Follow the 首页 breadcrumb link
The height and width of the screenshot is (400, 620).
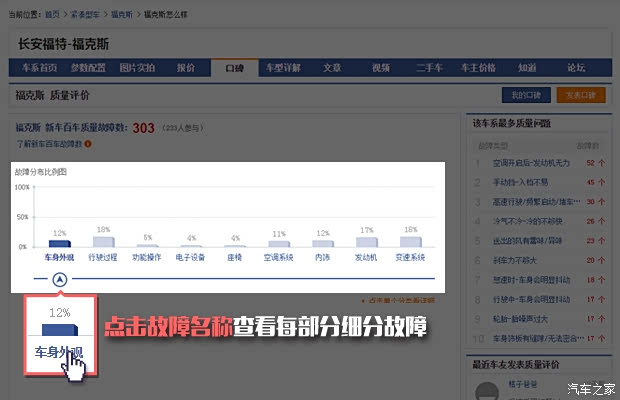(52, 15)
